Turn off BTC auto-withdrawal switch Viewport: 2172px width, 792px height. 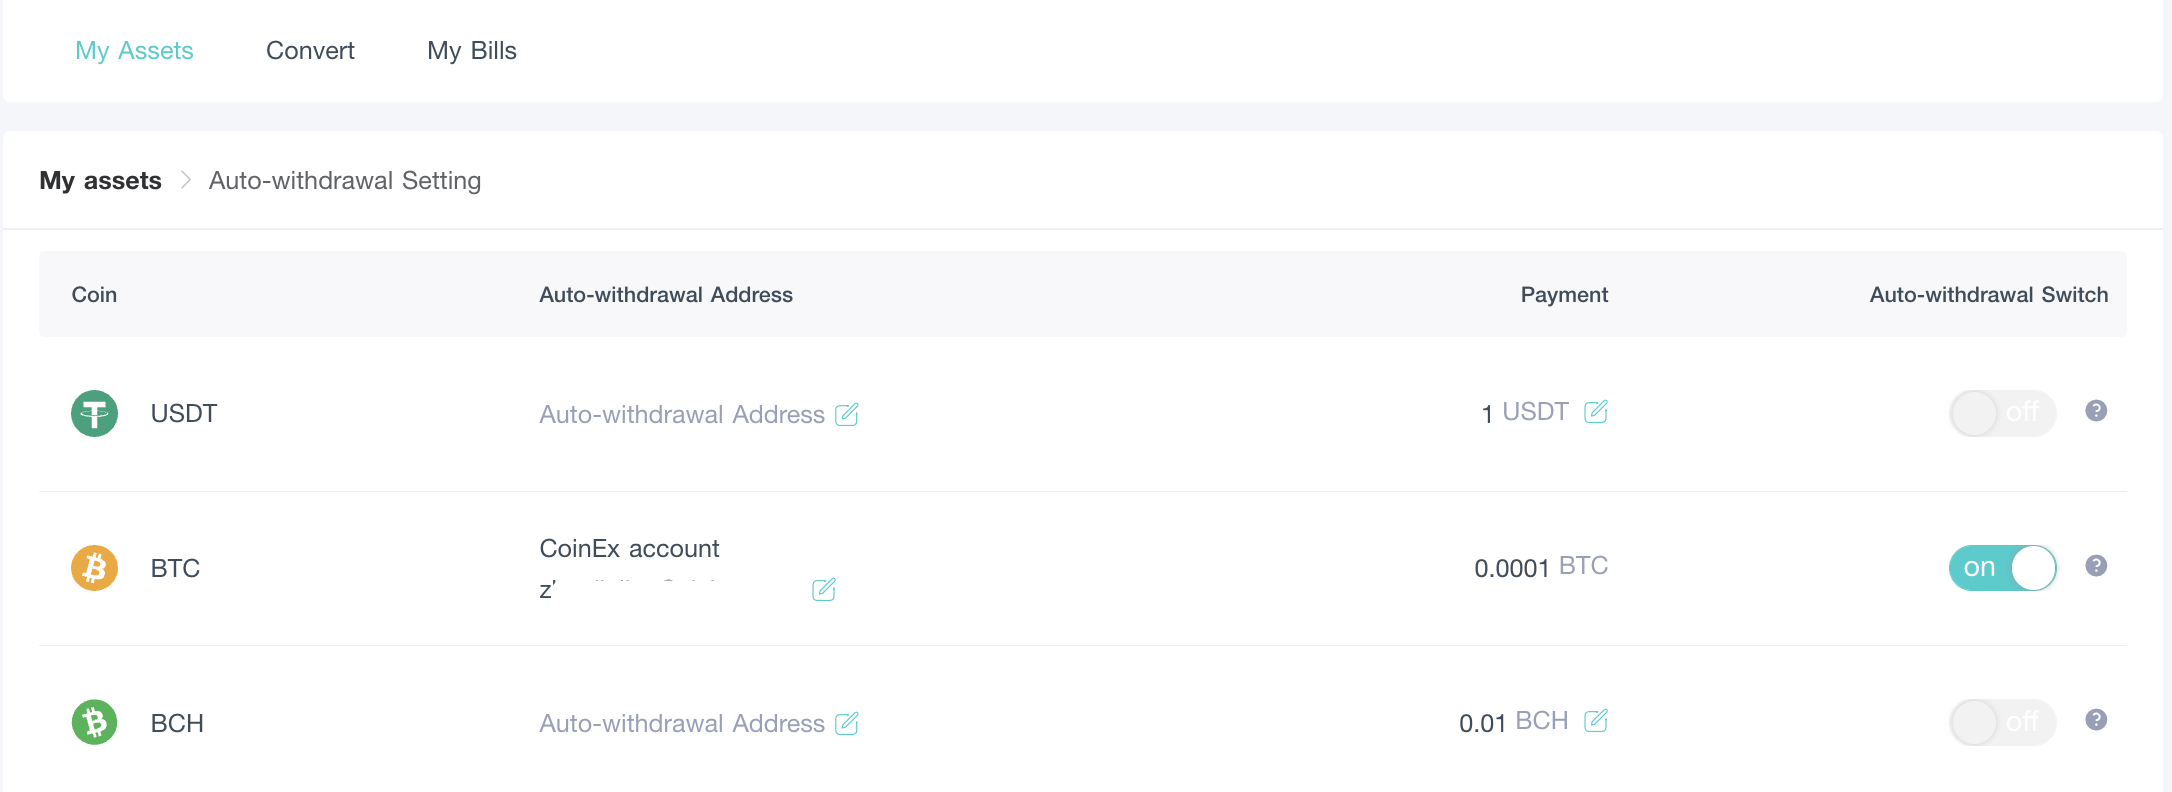click(2002, 568)
